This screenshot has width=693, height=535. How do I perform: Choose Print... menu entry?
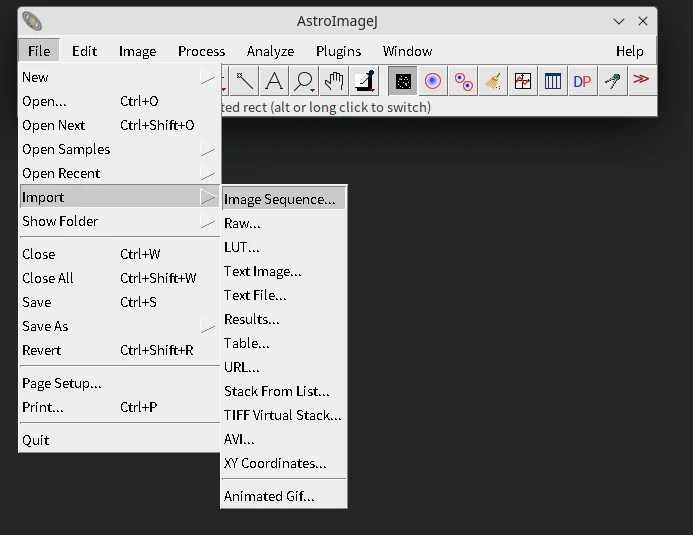(x=119, y=407)
